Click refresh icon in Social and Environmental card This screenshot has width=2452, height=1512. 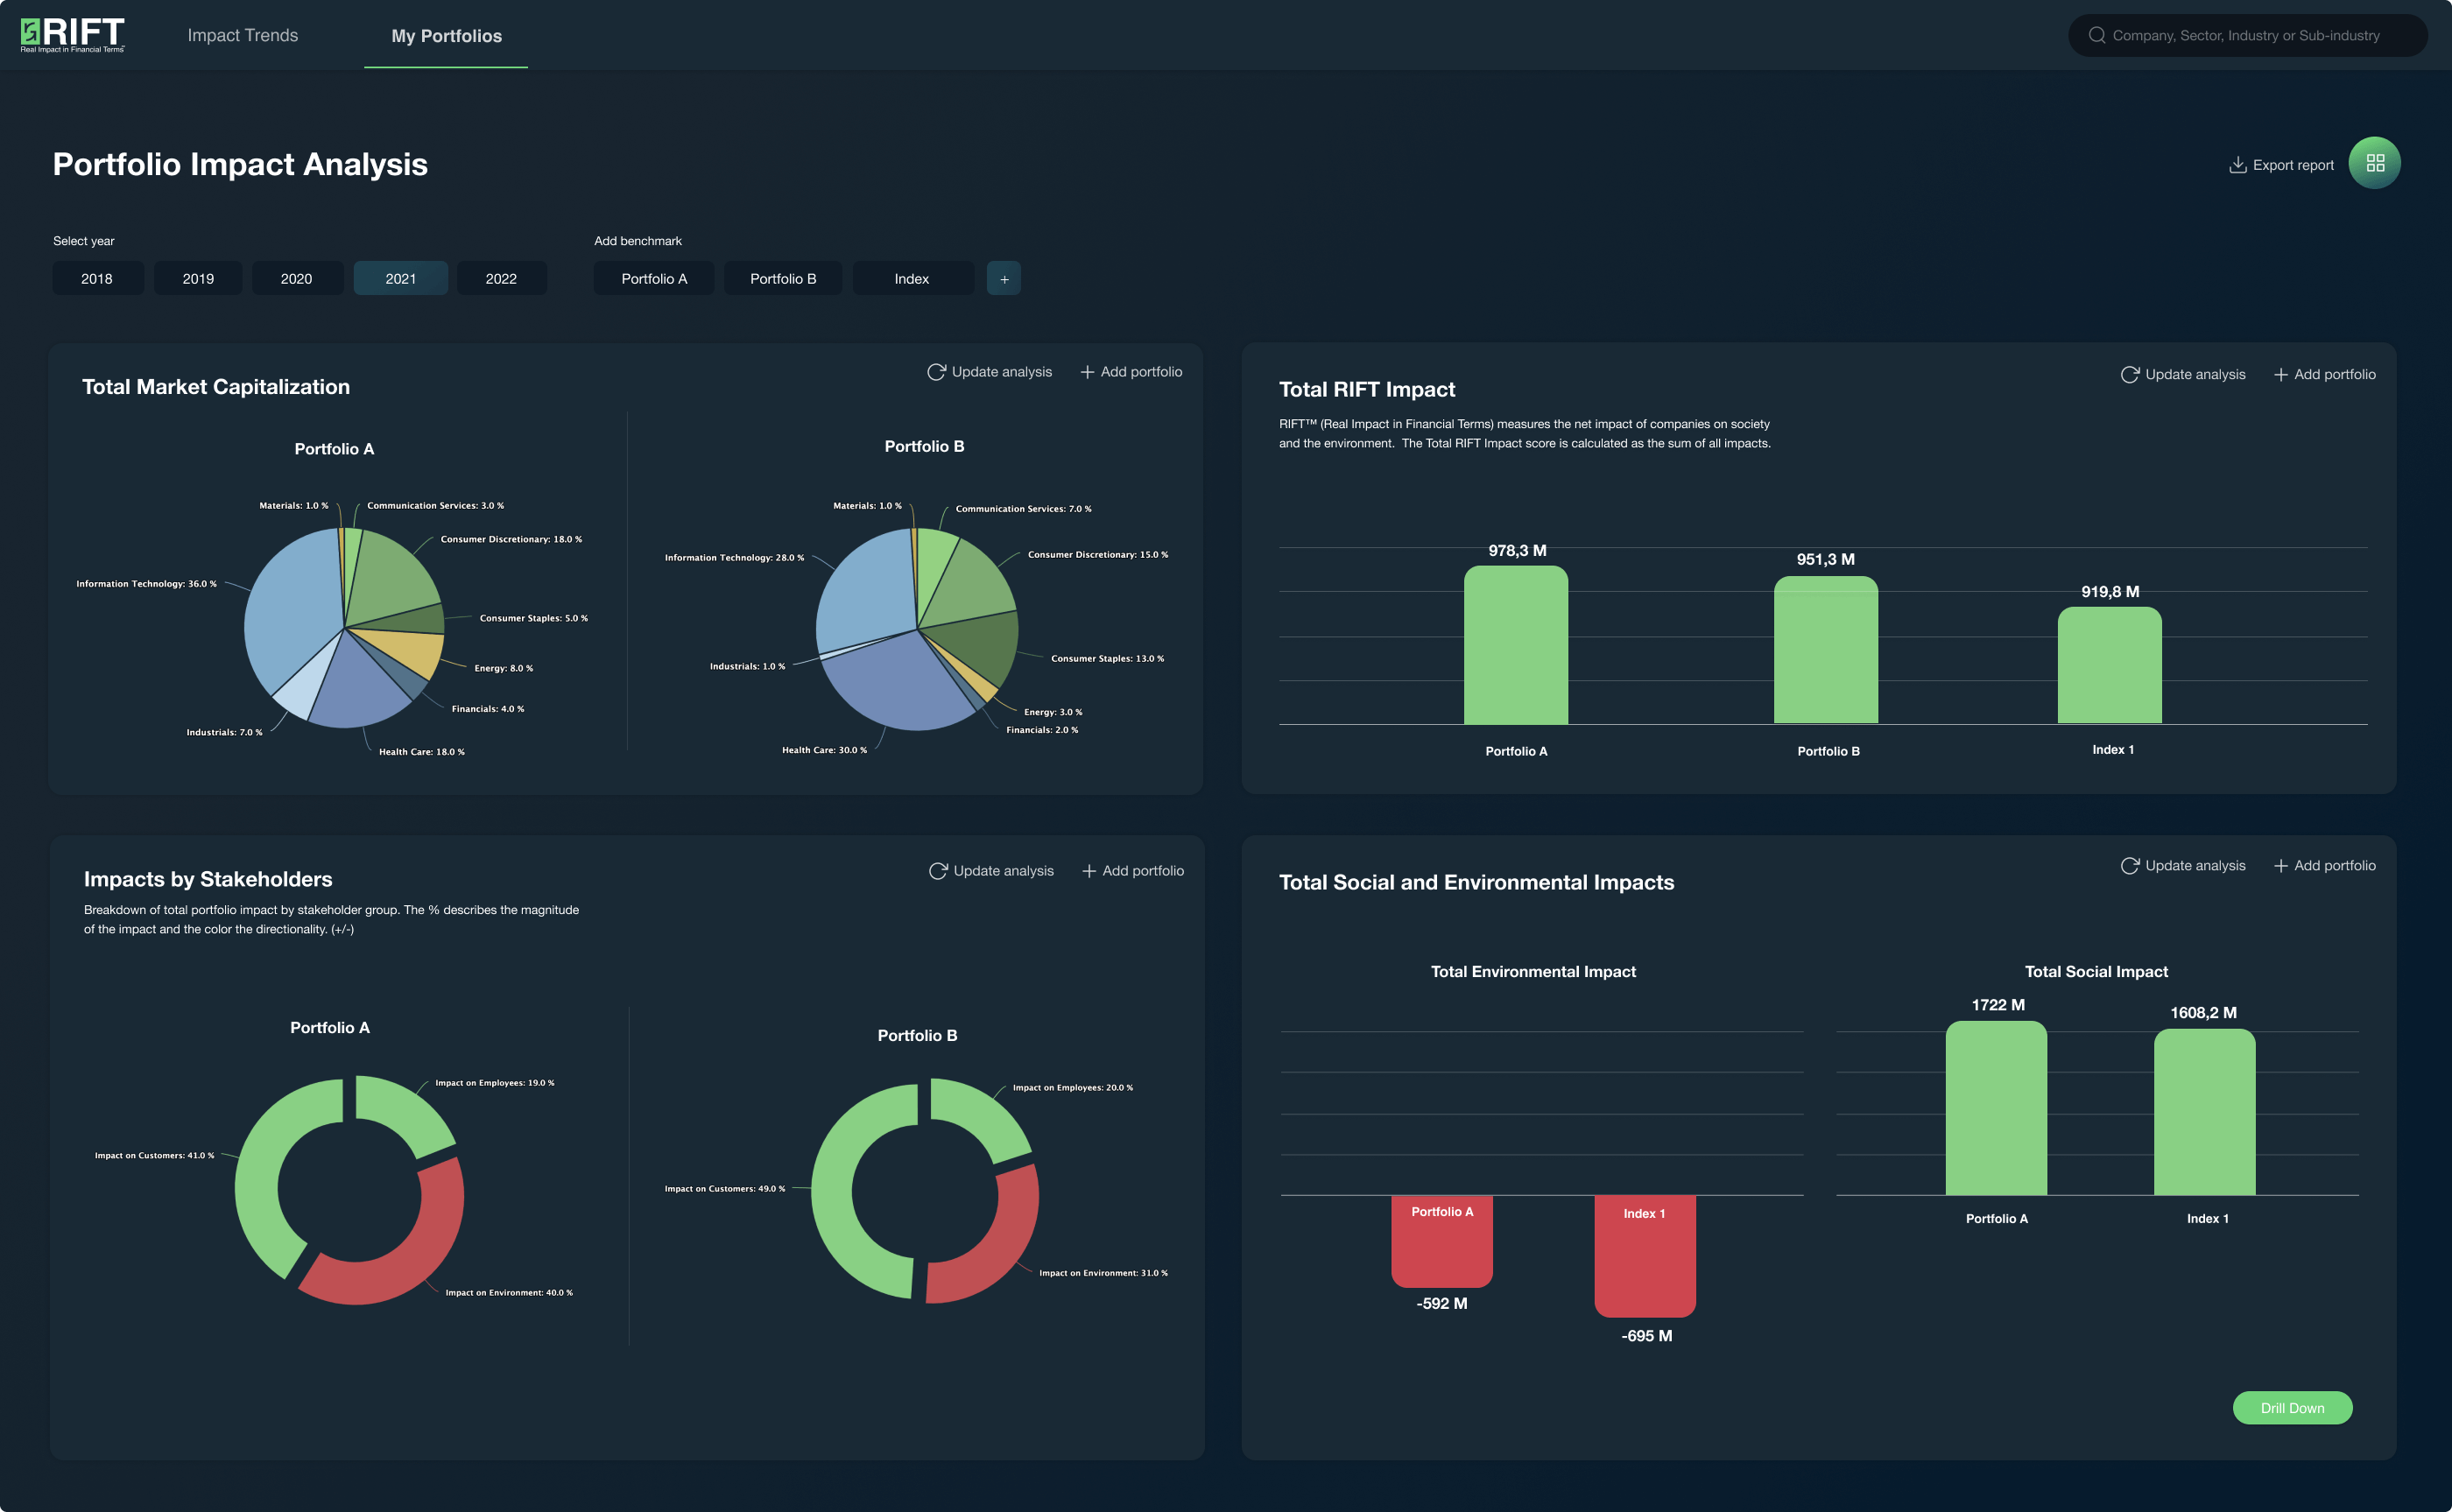pos(2130,866)
